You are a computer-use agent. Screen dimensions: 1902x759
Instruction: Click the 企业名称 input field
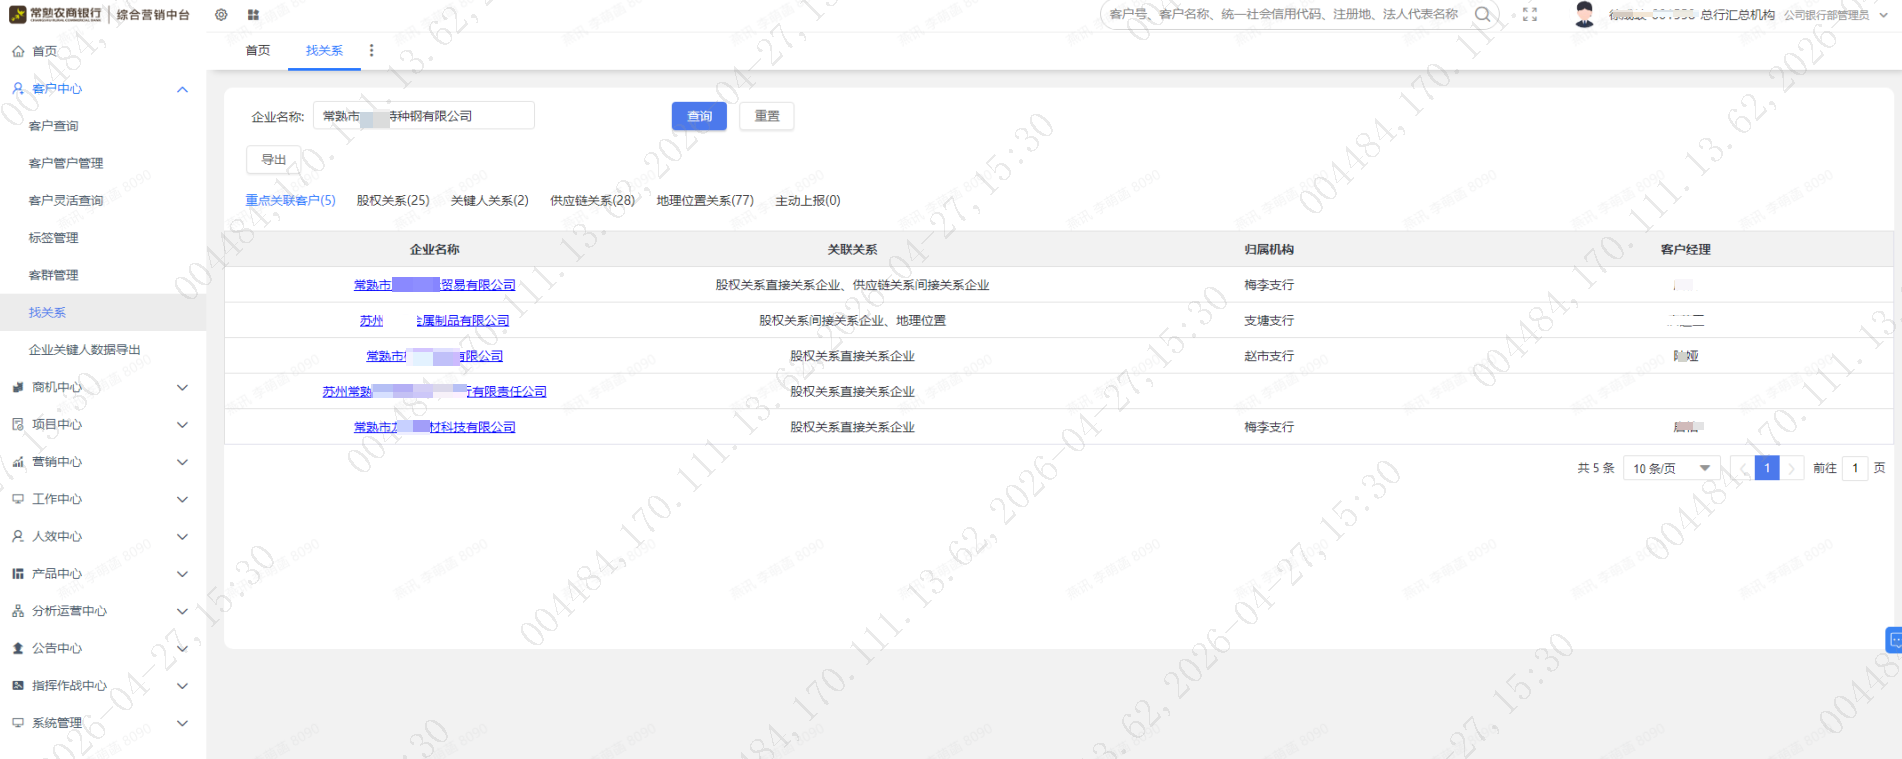[x=424, y=116]
